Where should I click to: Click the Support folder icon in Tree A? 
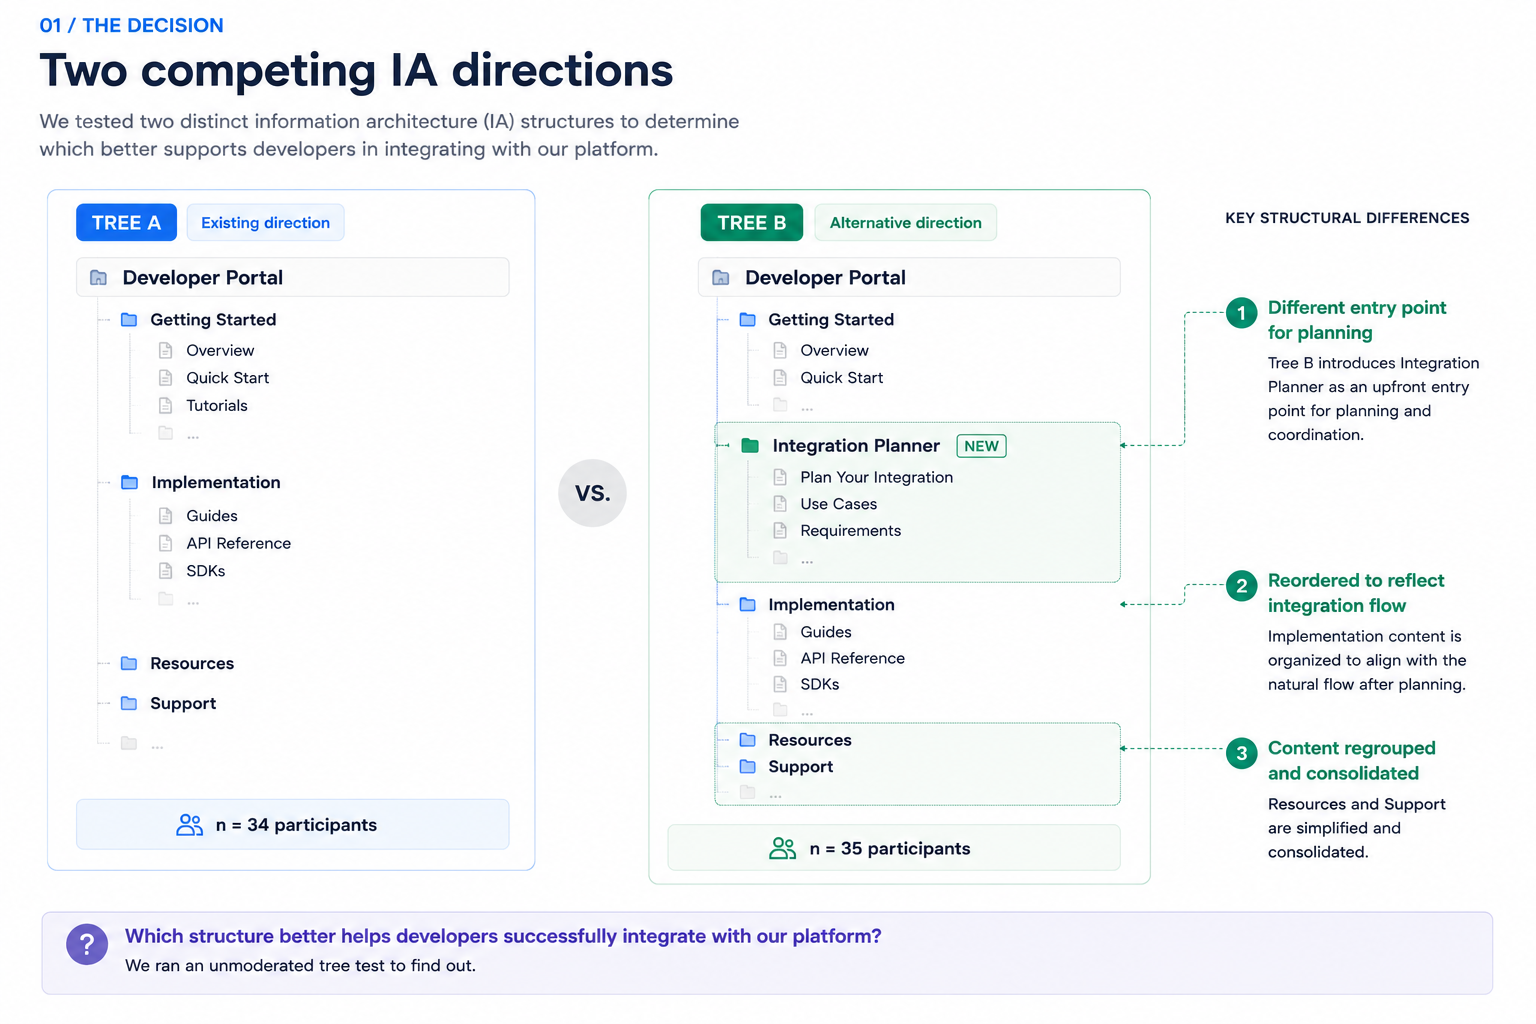[129, 704]
